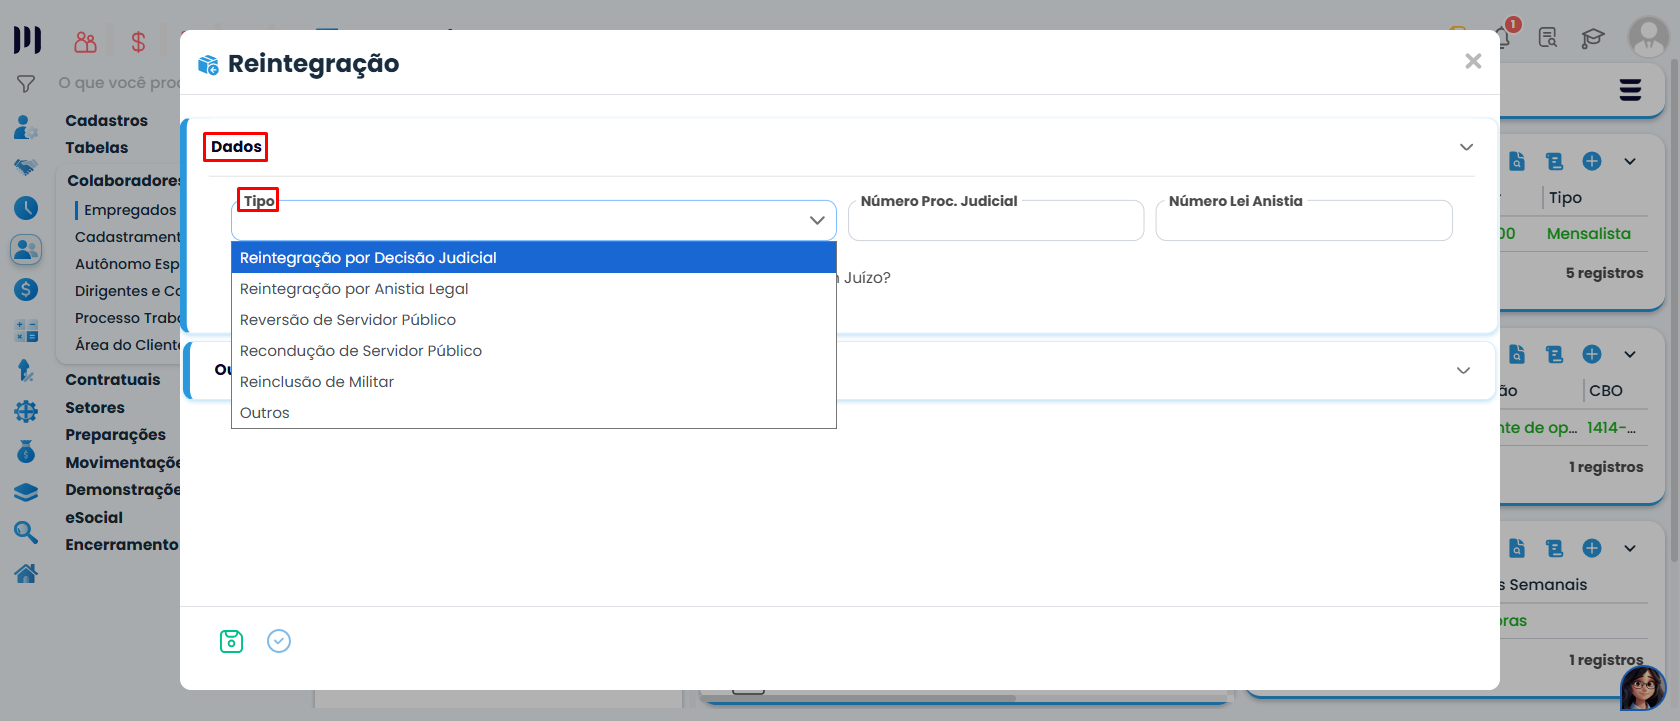Click the document search icon in the top bar
The height and width of the screenshot is (721, 1680).
click(1548, 38)
